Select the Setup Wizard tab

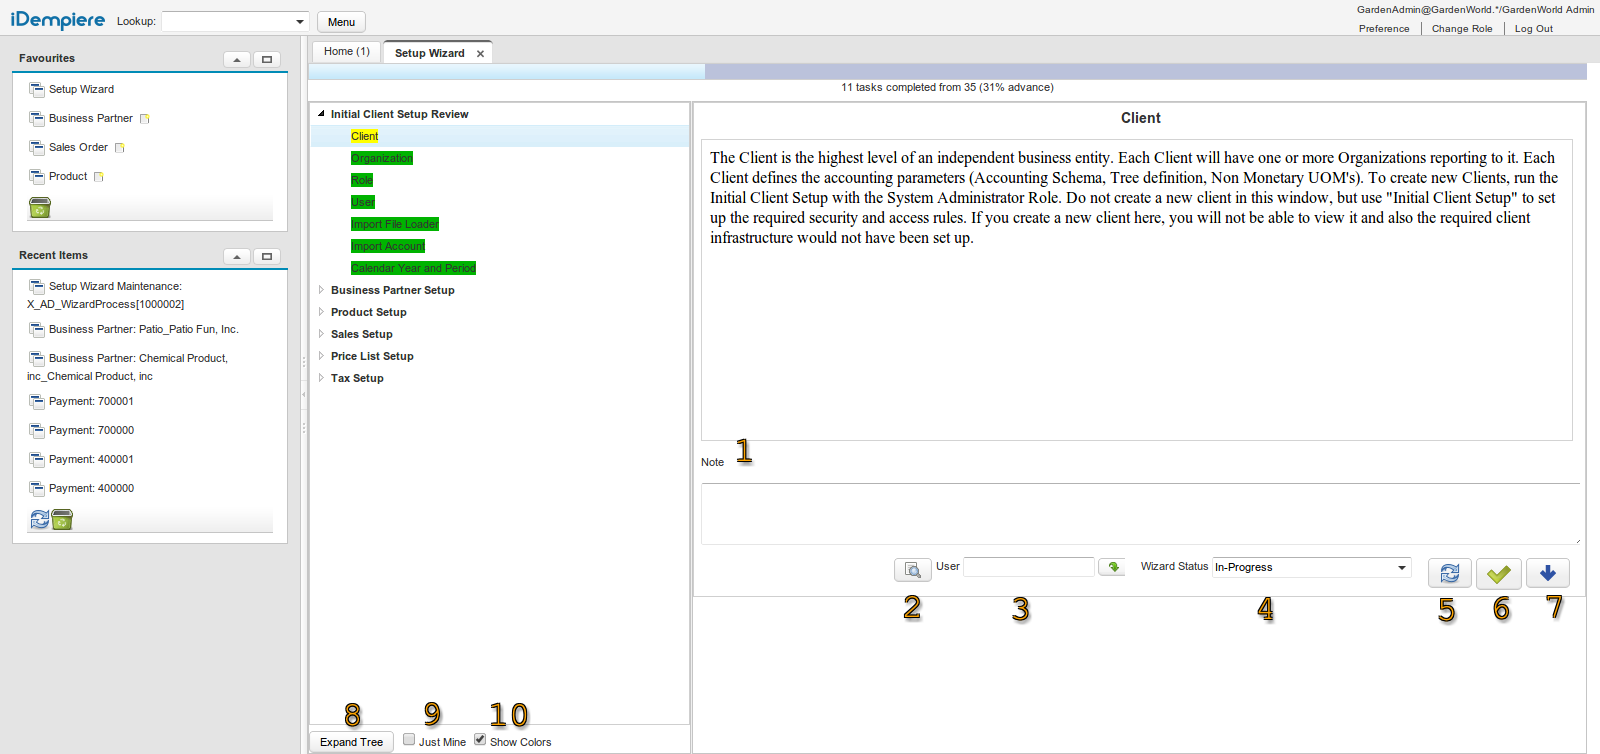pos(429,53)
